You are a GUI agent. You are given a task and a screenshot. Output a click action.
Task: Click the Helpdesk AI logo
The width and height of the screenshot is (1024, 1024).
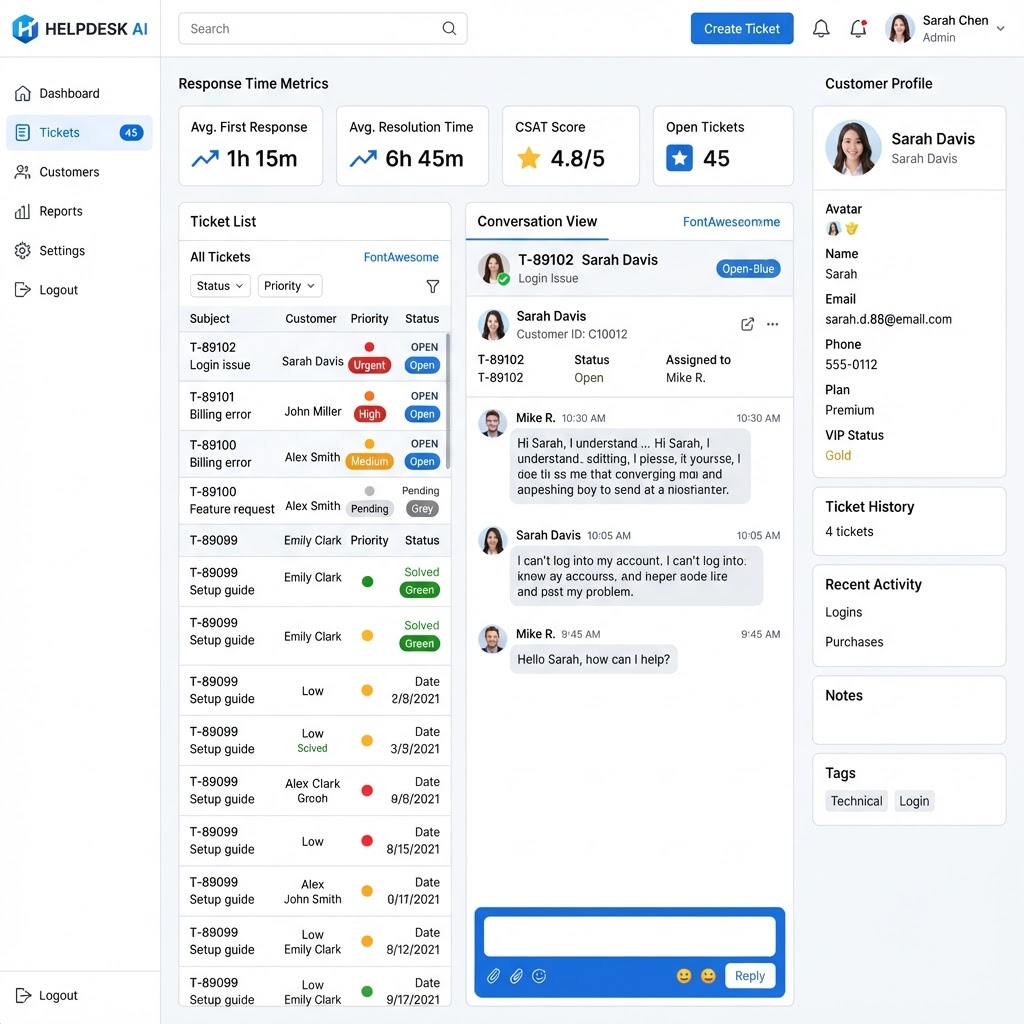(x=80, y=29)
